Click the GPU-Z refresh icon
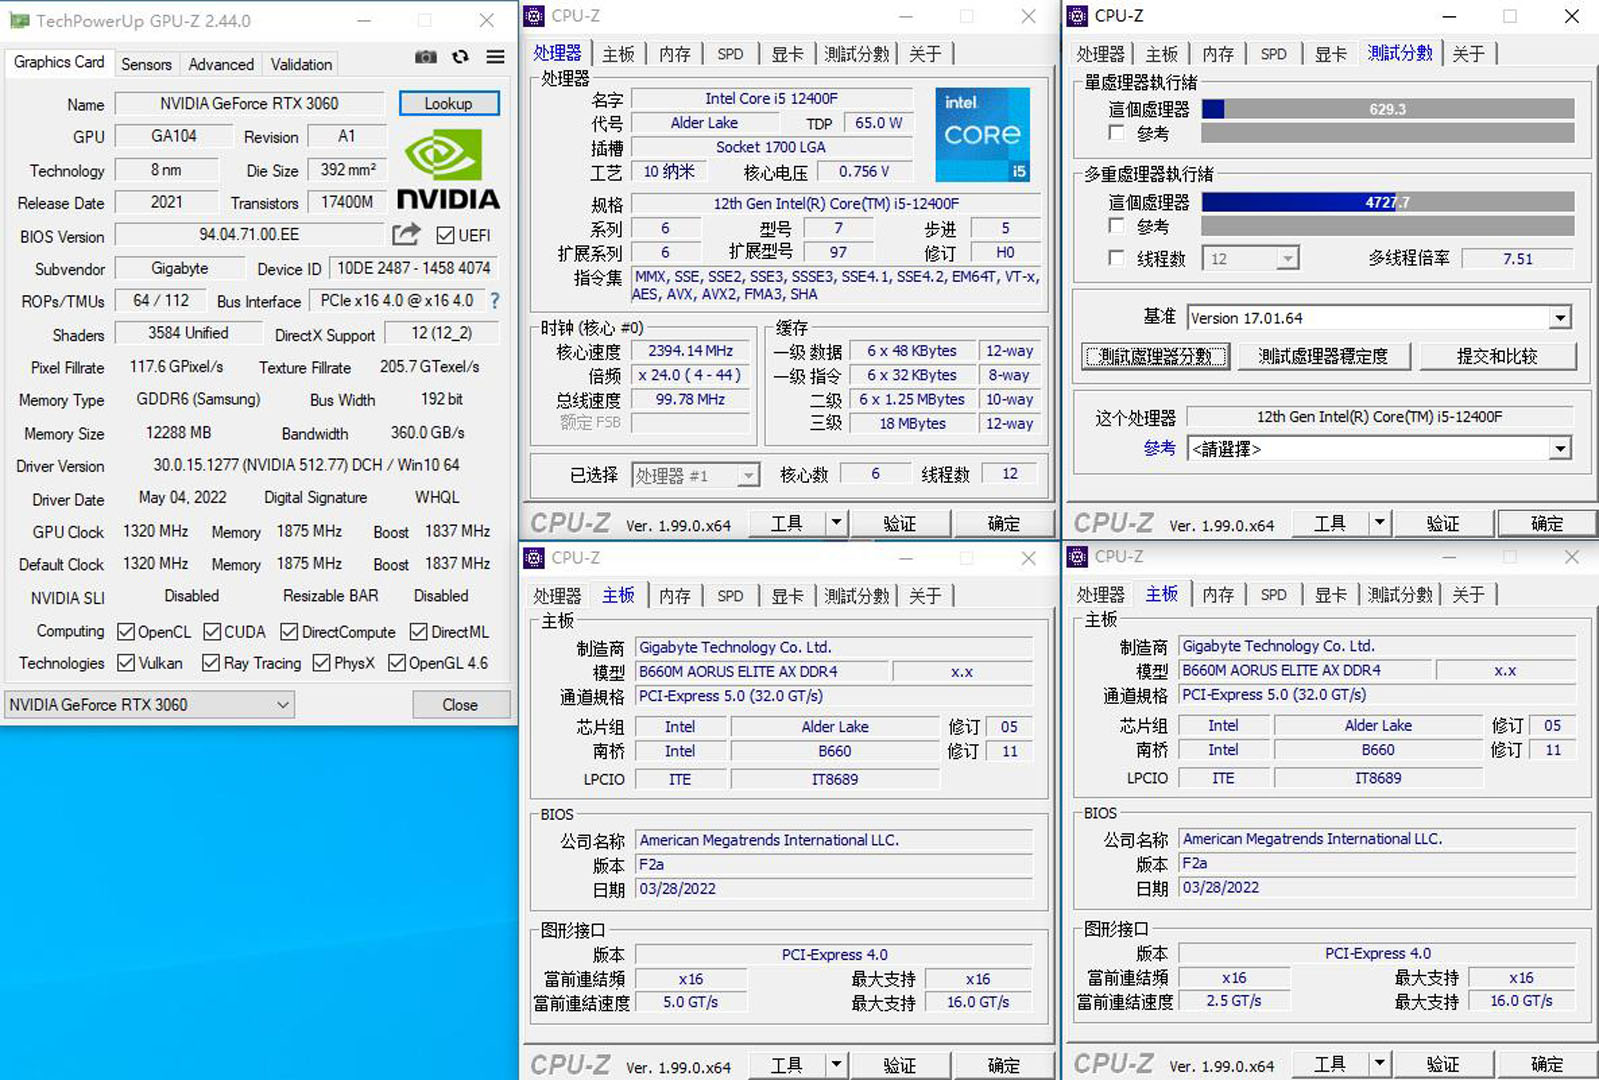The image size is (1599, 1080). 460,57
